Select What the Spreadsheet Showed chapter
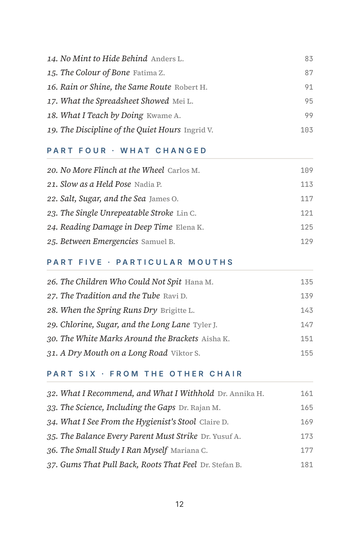 pos(179,101)
